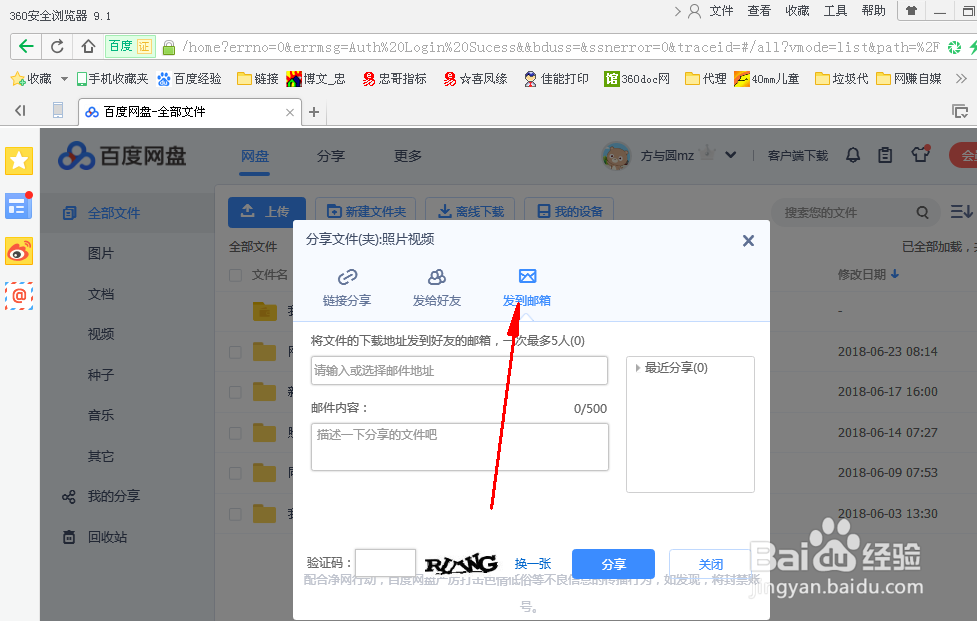977x621 pixels.
Task: Tick checkbox for the 2018-06-14 07:27 folder
Action: pos(236,433)
